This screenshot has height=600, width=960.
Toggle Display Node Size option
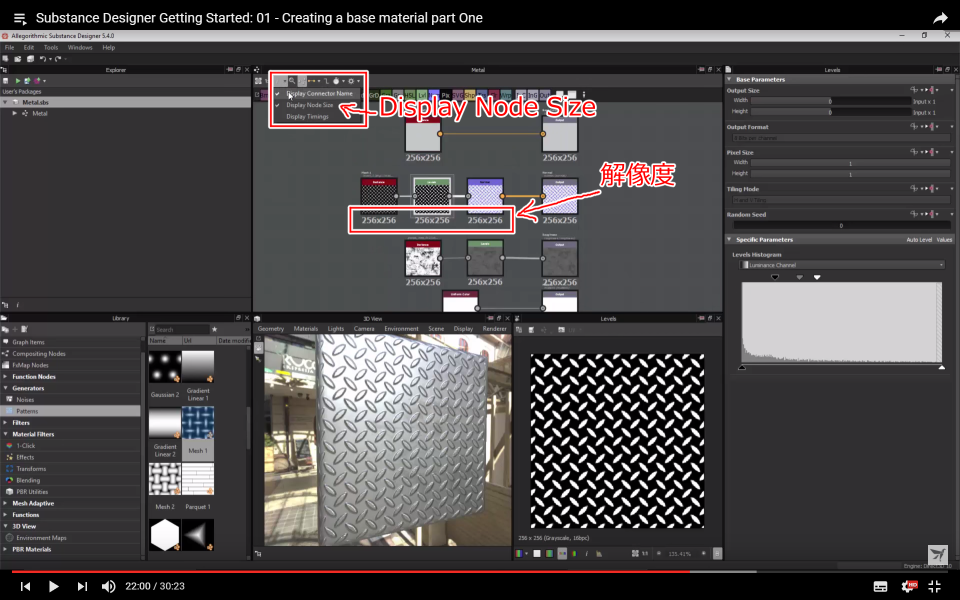tap(309, 105)
